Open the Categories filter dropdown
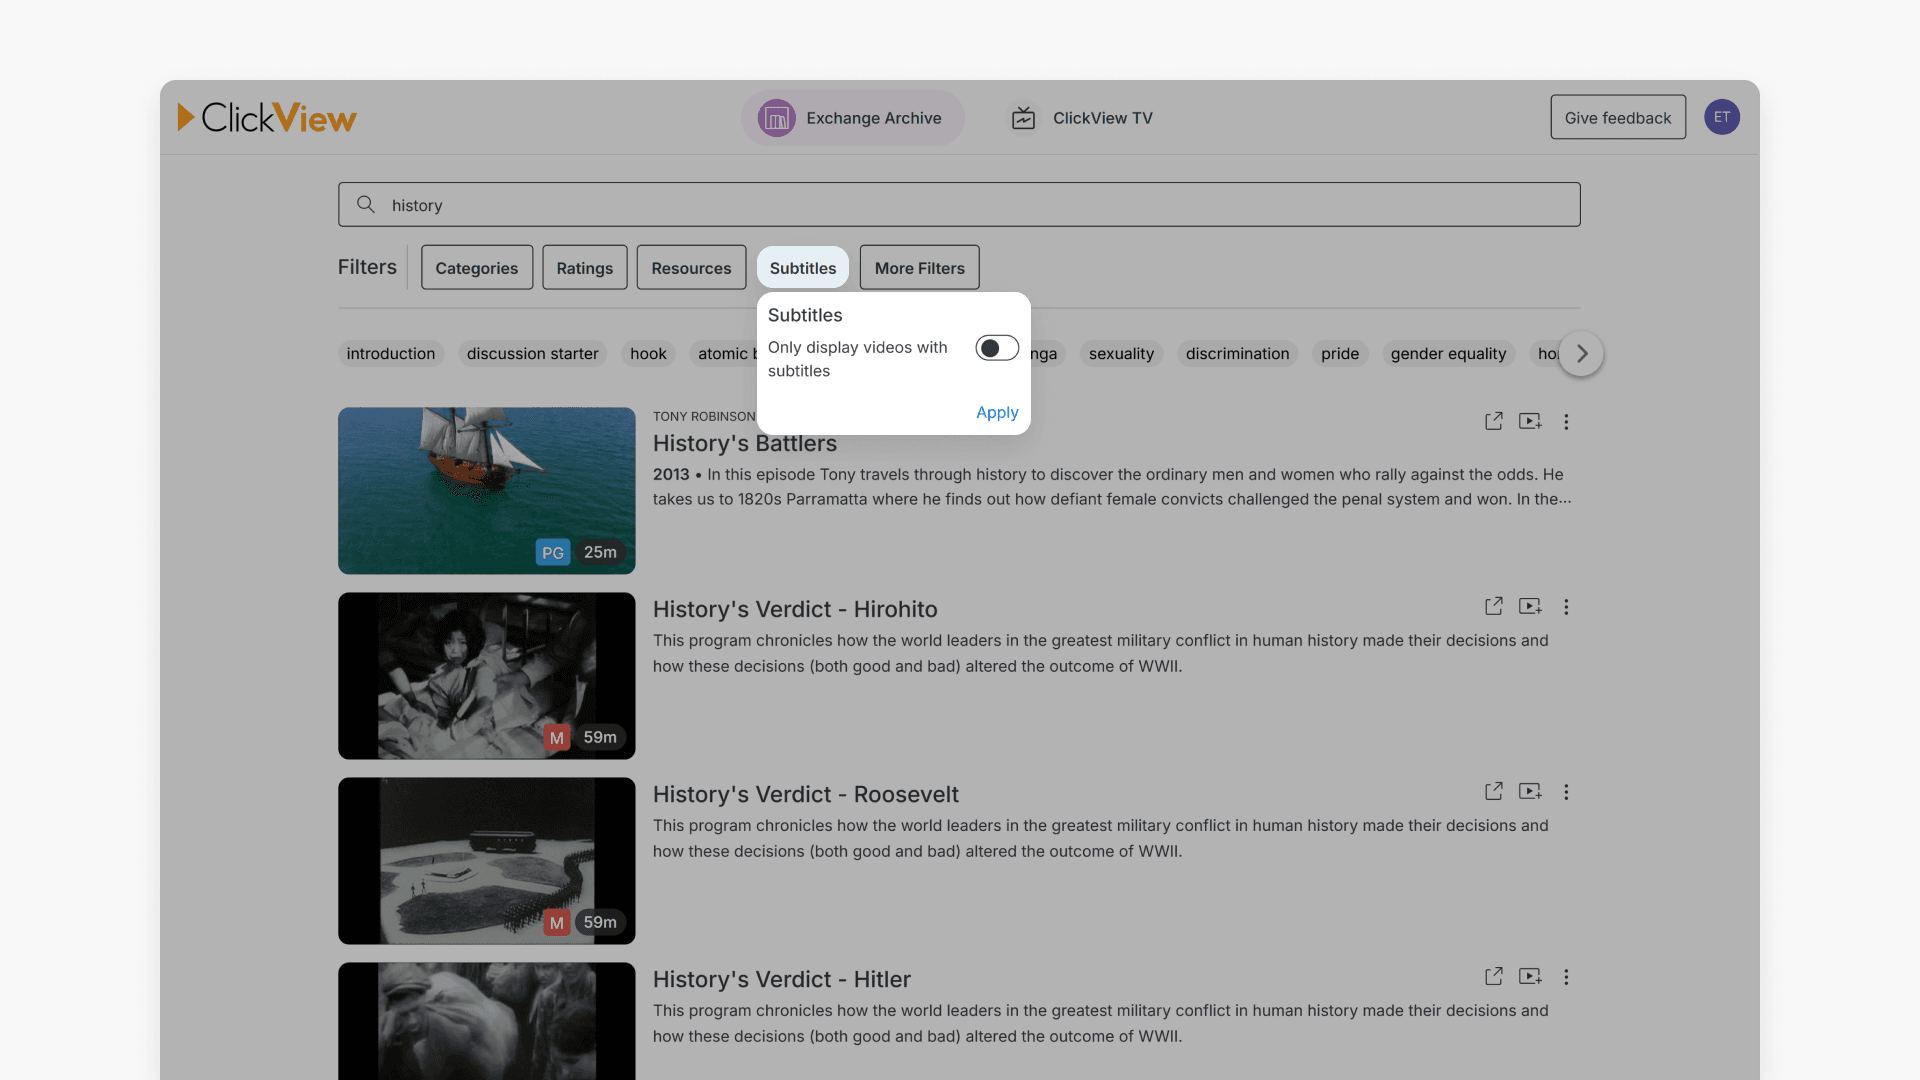The width and height of the screenshot is (1920, 1080). [x=476, y=268]
